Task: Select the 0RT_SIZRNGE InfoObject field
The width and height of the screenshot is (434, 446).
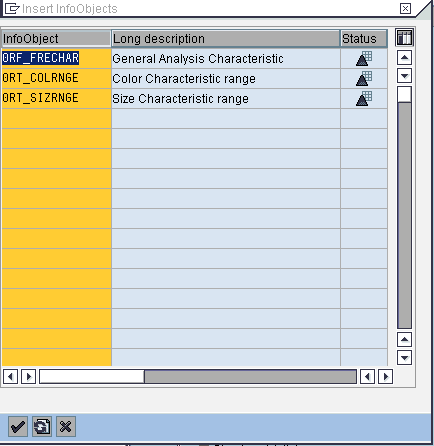Action: [x=56, y=98]
